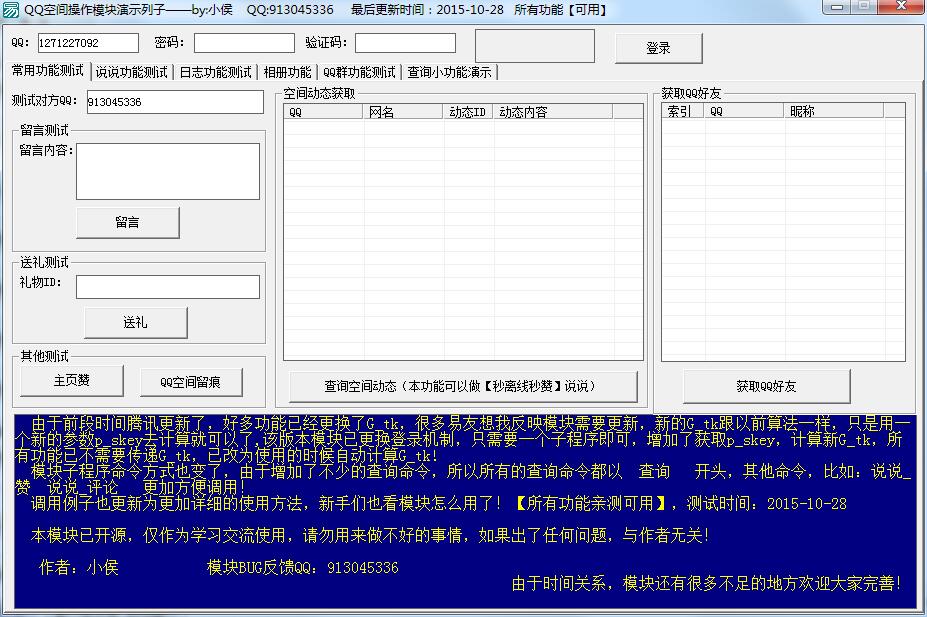Click the QQ空间留痕 button
Screen dimensions: 927x617
coord(191,382)
